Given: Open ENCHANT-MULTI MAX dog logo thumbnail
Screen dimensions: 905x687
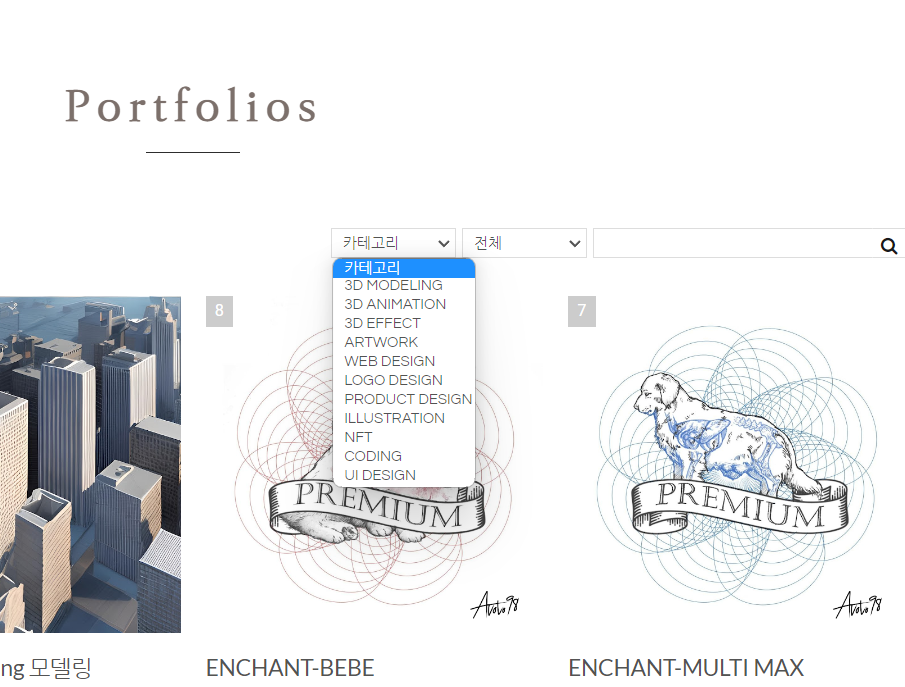Looking at the screenshot, I should 736,465.
